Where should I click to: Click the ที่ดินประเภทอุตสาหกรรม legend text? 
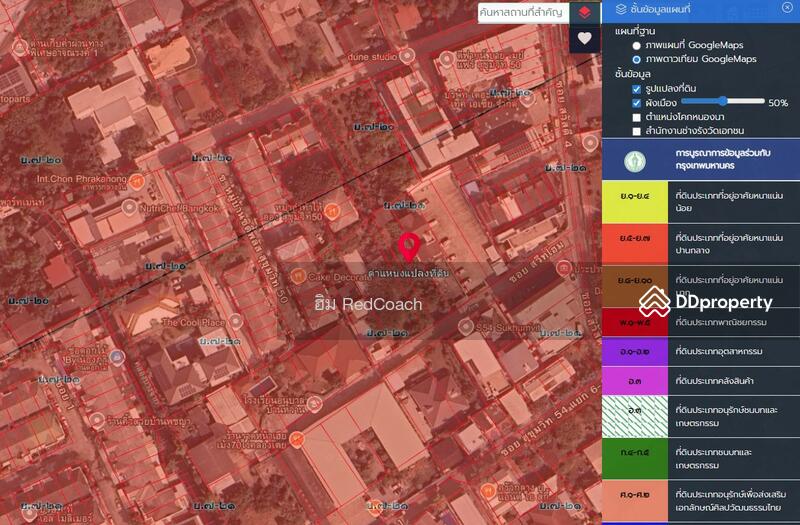click(719, 352)
